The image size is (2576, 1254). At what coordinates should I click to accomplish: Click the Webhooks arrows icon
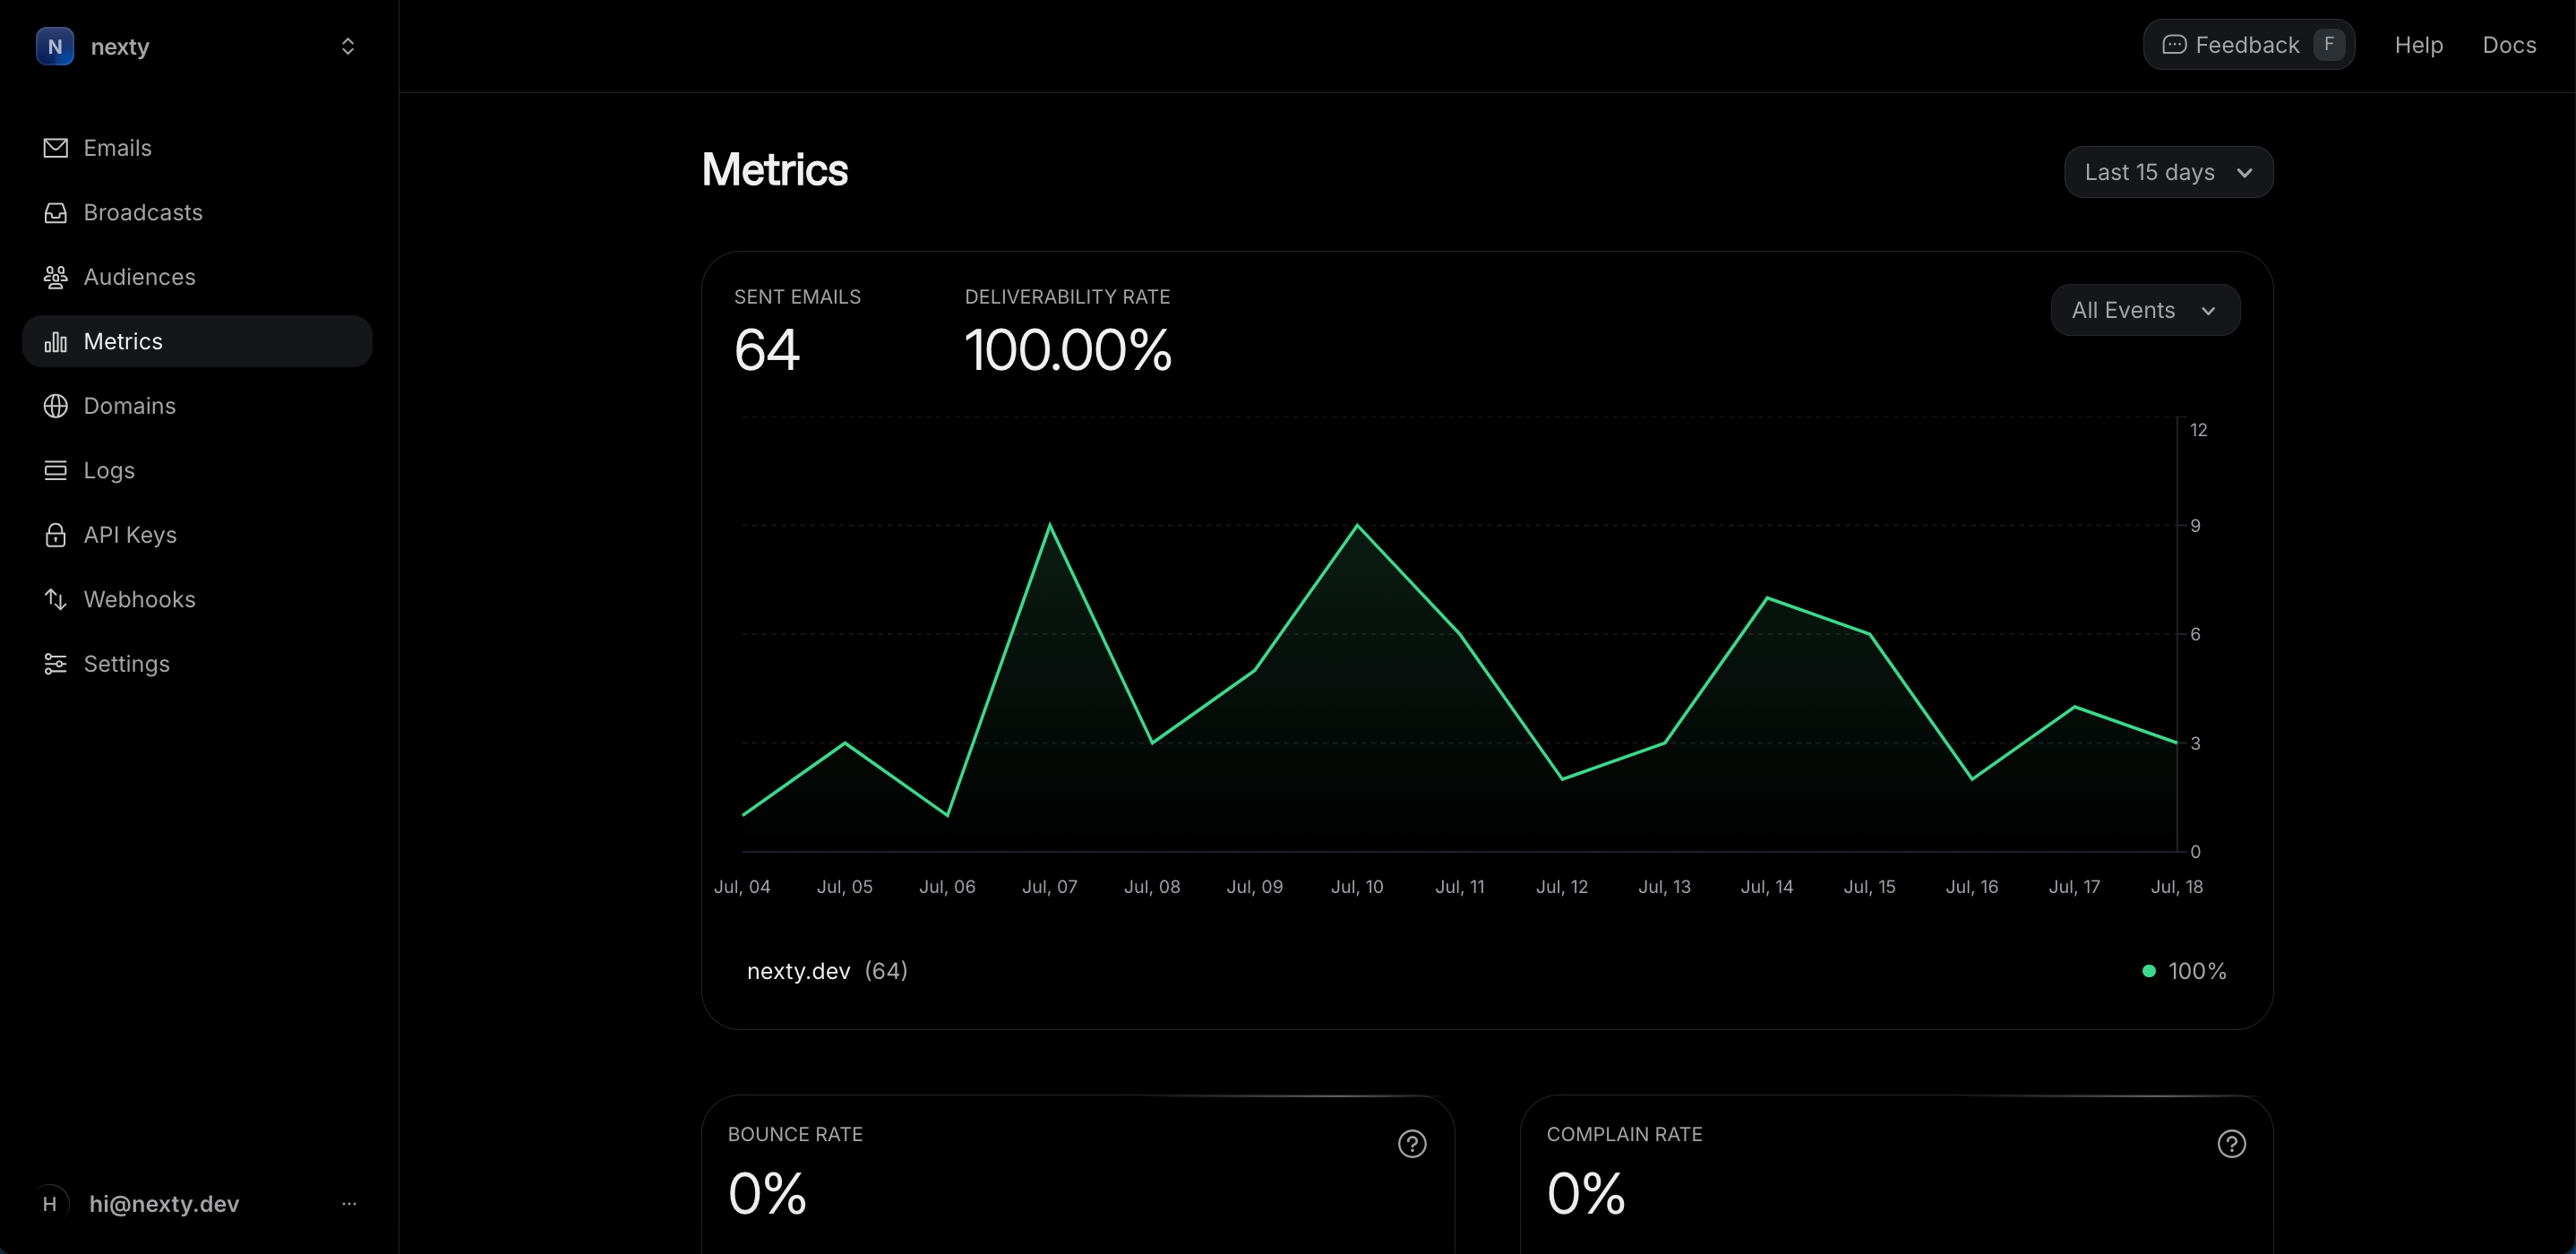pyautogui.click(x=56, y=599)
